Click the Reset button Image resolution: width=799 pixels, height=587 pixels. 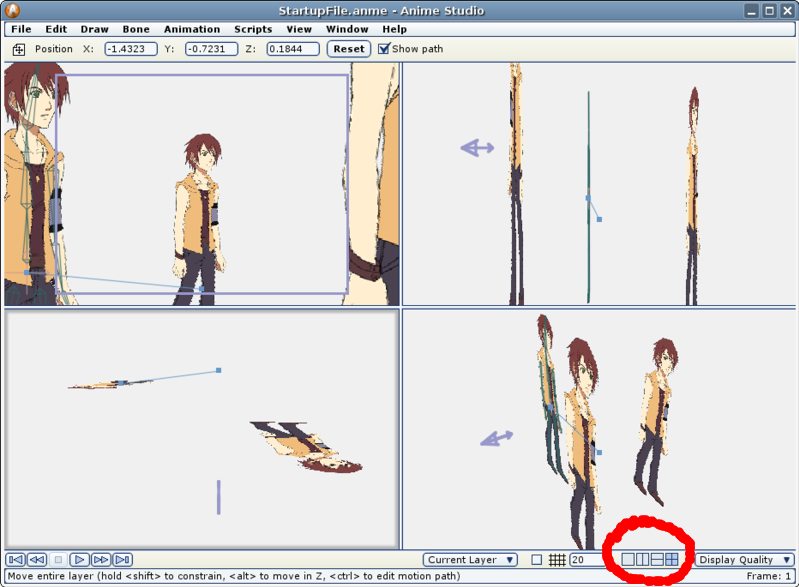tap(349, 49)
